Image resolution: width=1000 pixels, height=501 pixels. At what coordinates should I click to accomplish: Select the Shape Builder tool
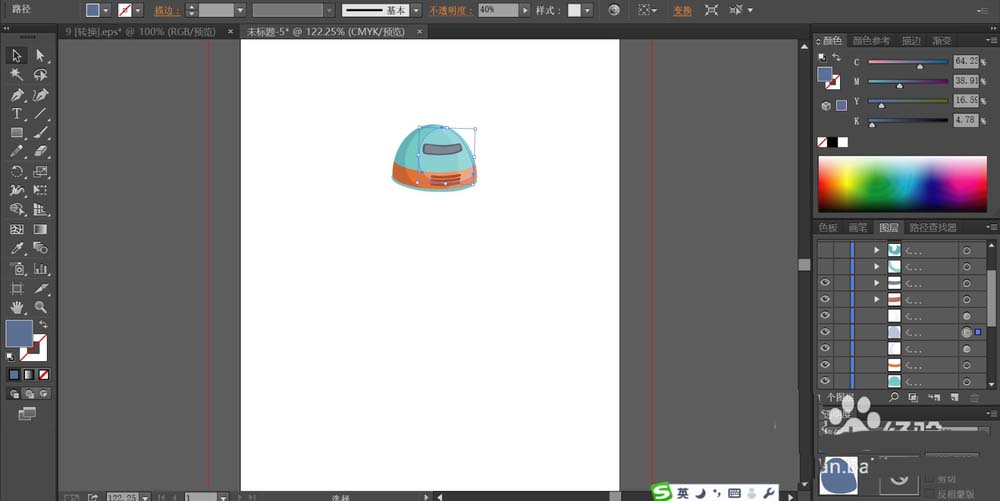click(17, 209)
